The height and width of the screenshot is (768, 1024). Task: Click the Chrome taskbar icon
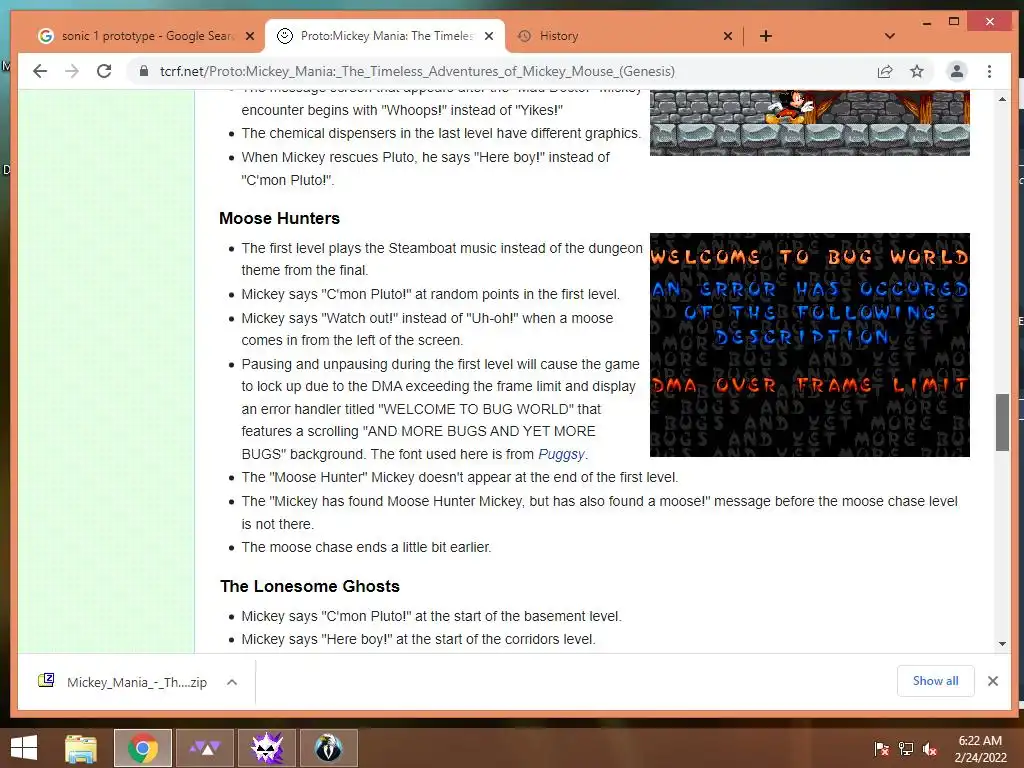point(143,748)
